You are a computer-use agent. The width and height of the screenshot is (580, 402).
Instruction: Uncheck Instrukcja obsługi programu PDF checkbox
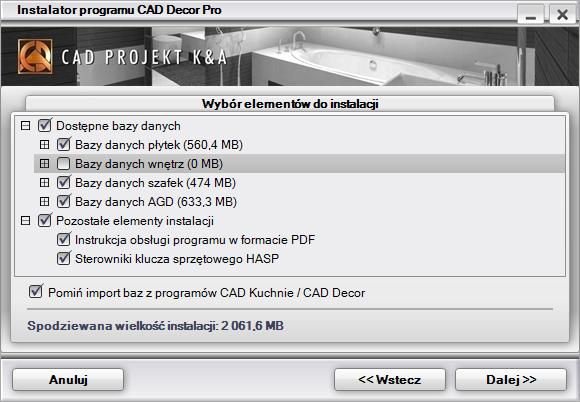coord(64,239)
